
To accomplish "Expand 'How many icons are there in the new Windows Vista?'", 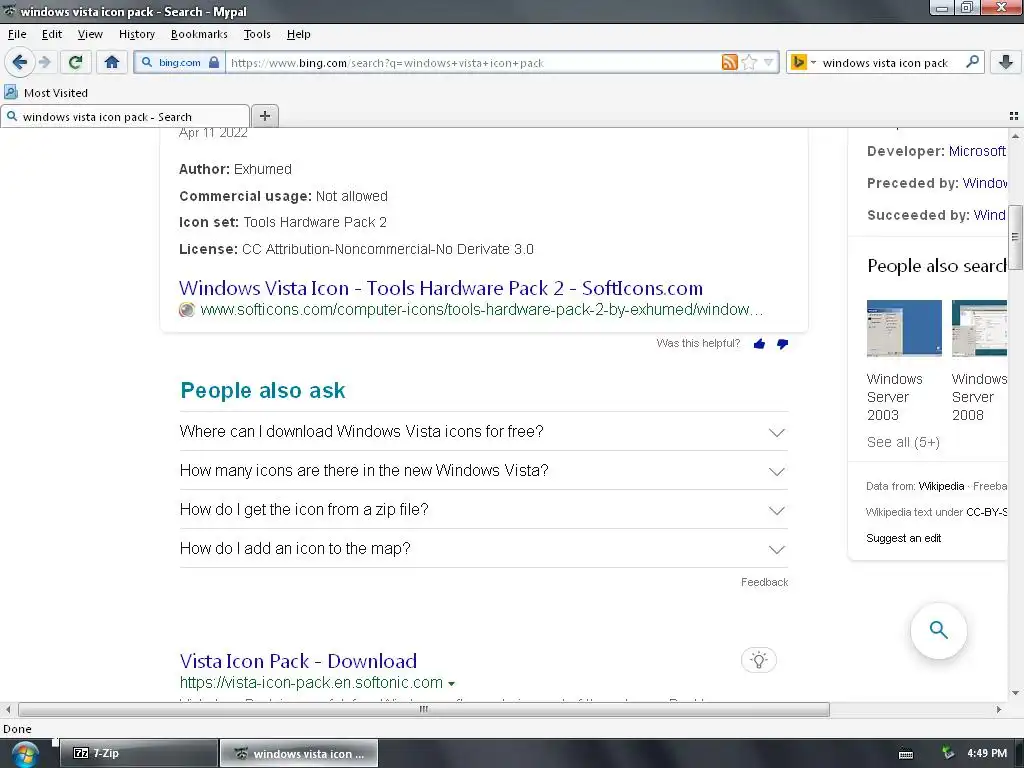I will pyautogui.click(x=484, y=471).
